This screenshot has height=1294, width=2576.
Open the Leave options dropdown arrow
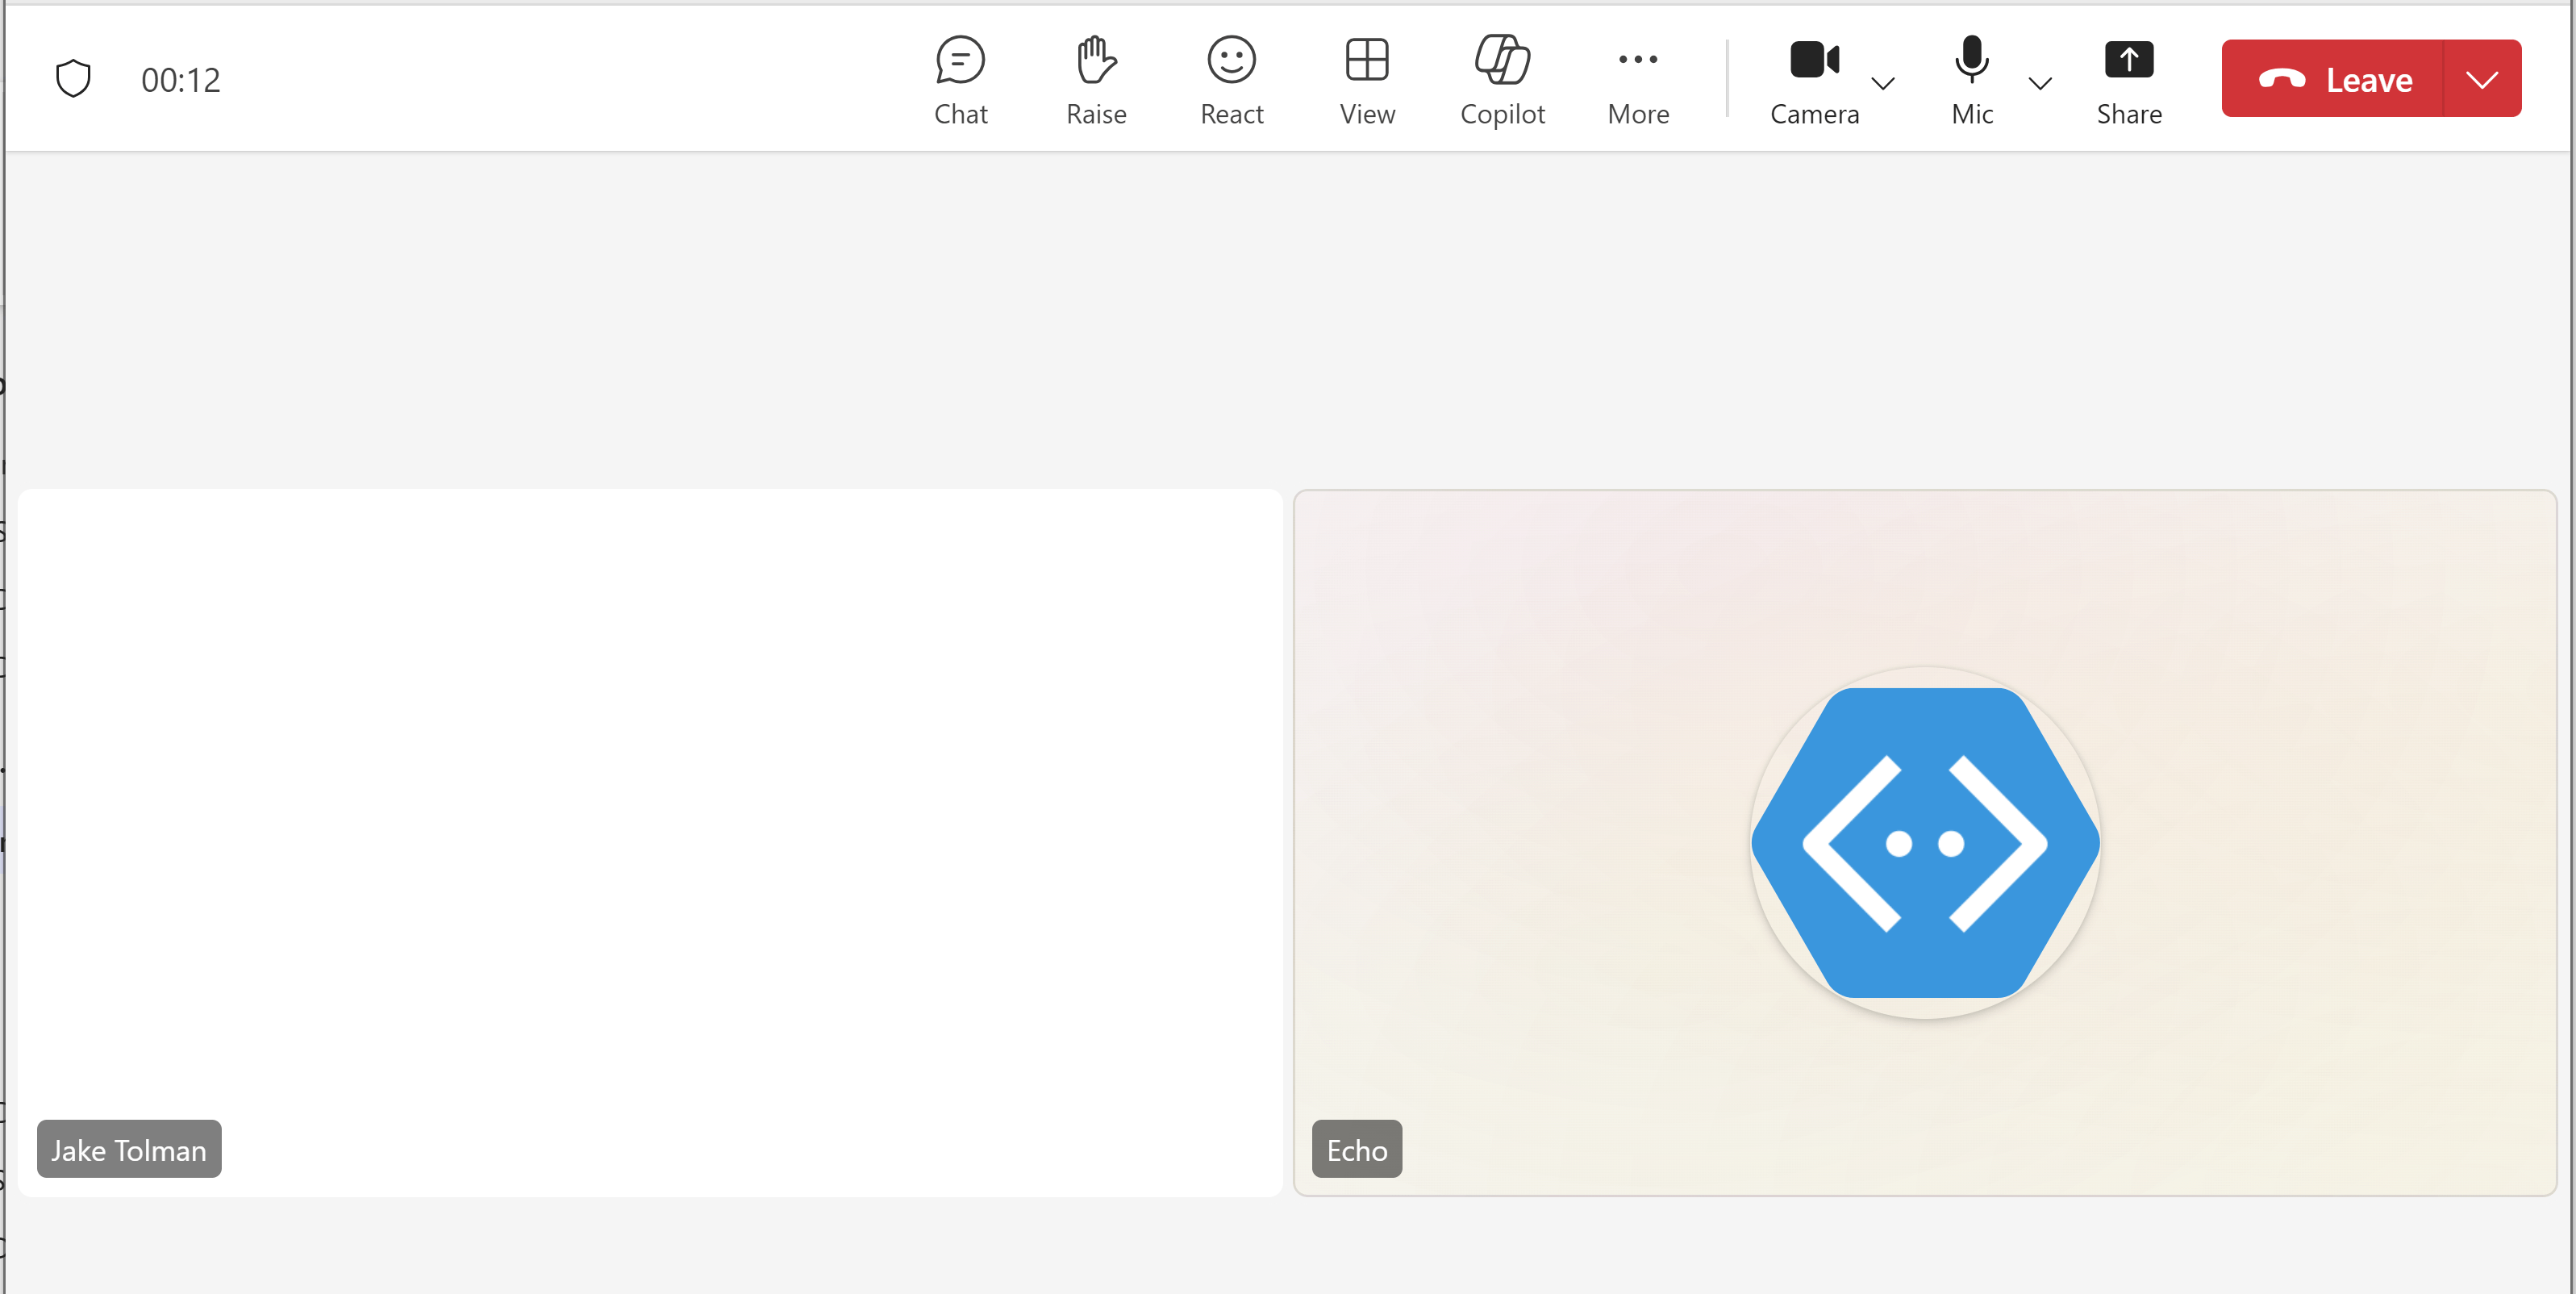point(2482,79)
